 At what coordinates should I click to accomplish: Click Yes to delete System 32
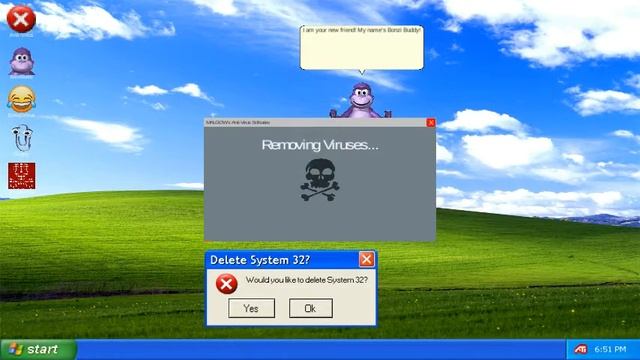point(251,308)
